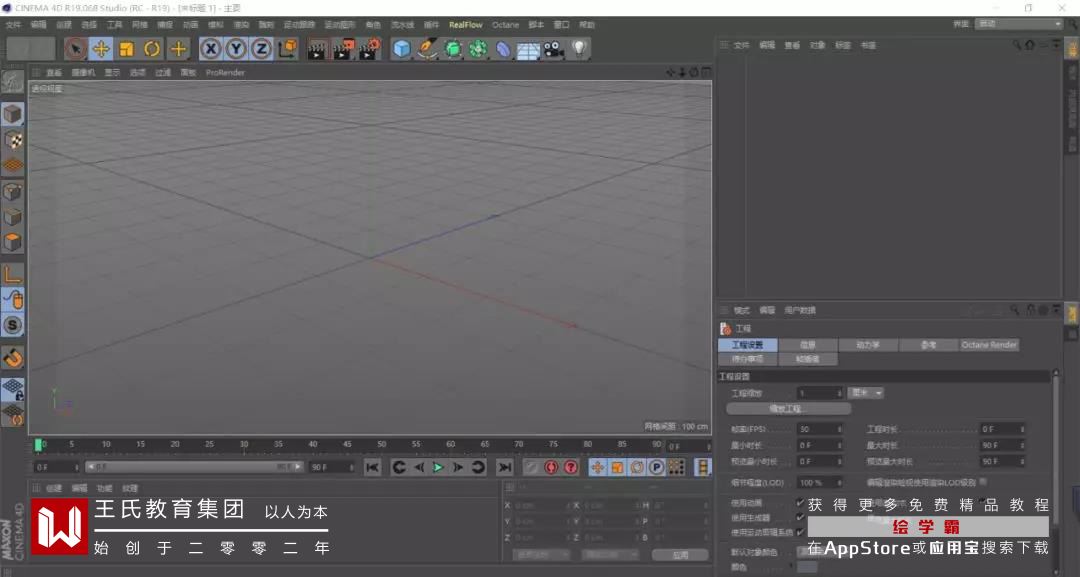Open render settings clapperboard with gear
Viewport: 1080px width, 577px height.
tap(370, 49)
